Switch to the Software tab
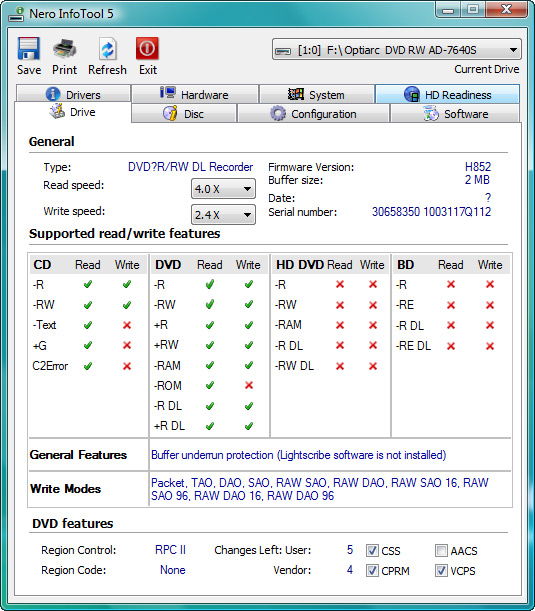Screen dimensions: 535x611 click(x=455, y=114)
